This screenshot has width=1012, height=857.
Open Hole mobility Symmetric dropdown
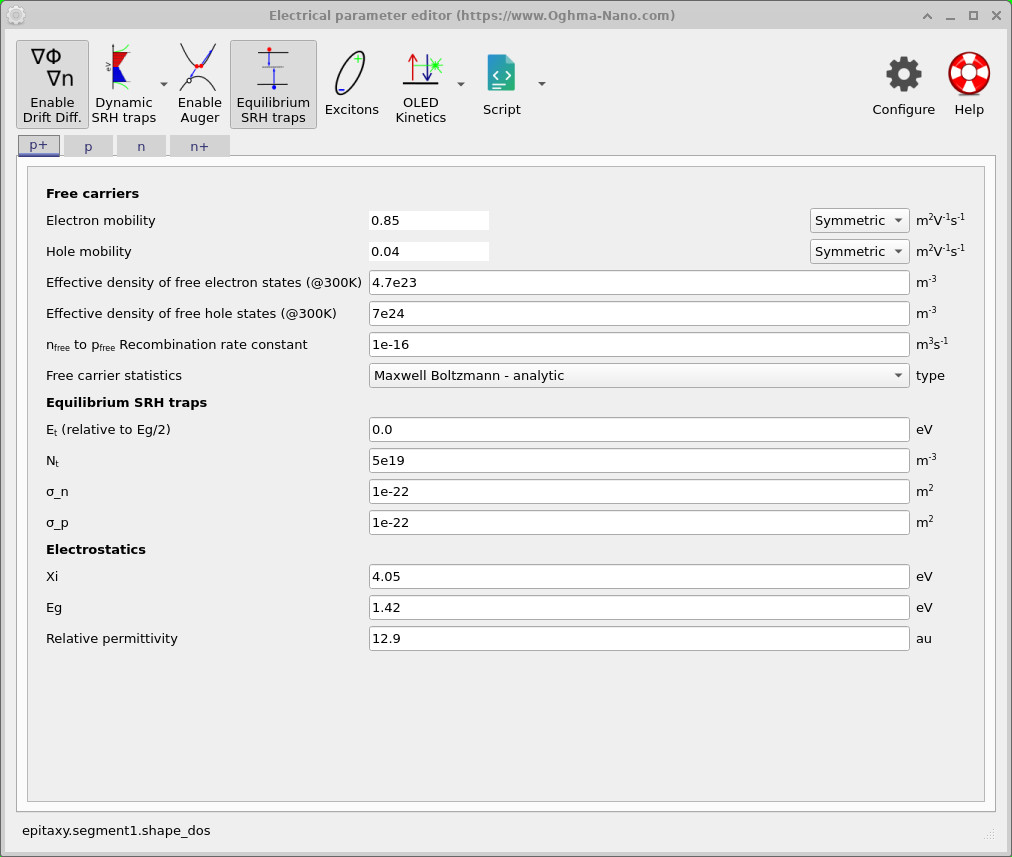click(859, 252)
